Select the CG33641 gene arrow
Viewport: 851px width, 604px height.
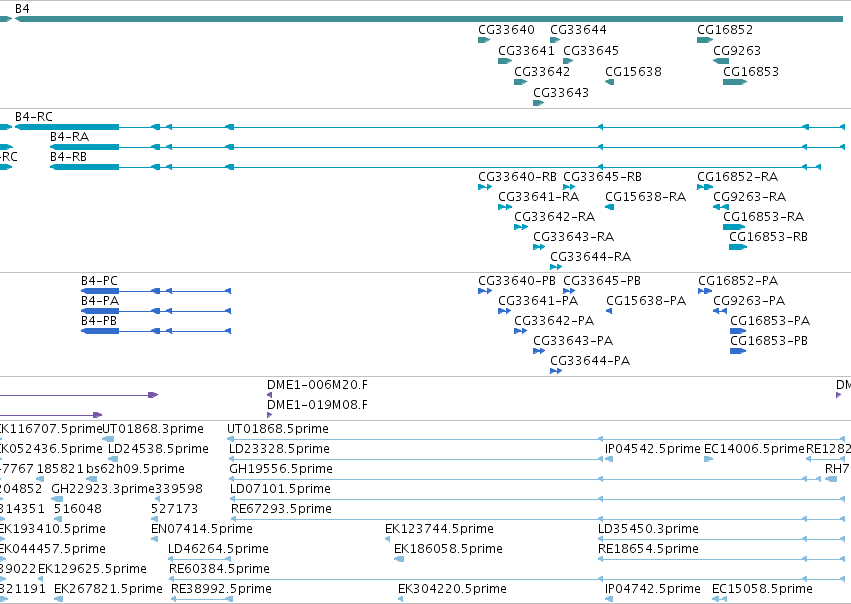pyautogui.click(x=505, y=61)
